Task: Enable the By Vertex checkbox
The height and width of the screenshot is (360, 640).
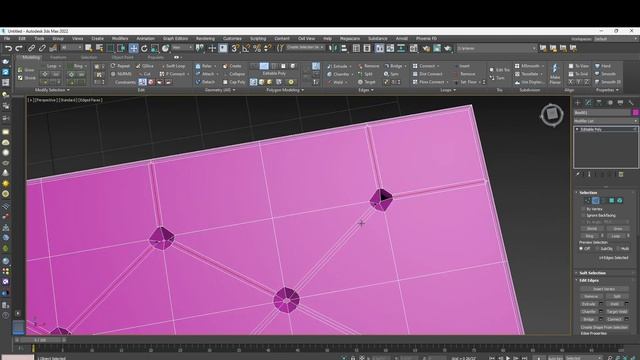Action: pyautogui.click(x=583, y=209)
